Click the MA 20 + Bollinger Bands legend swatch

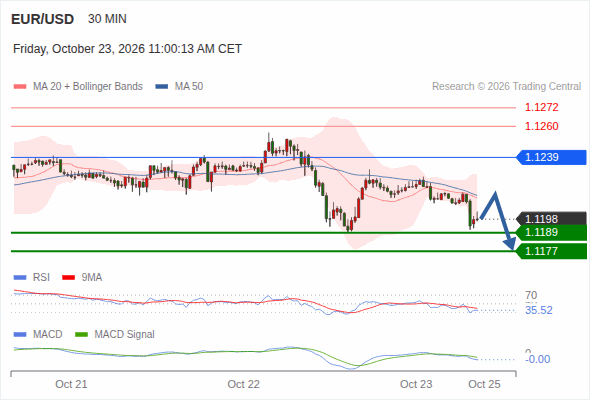[20, 87]
